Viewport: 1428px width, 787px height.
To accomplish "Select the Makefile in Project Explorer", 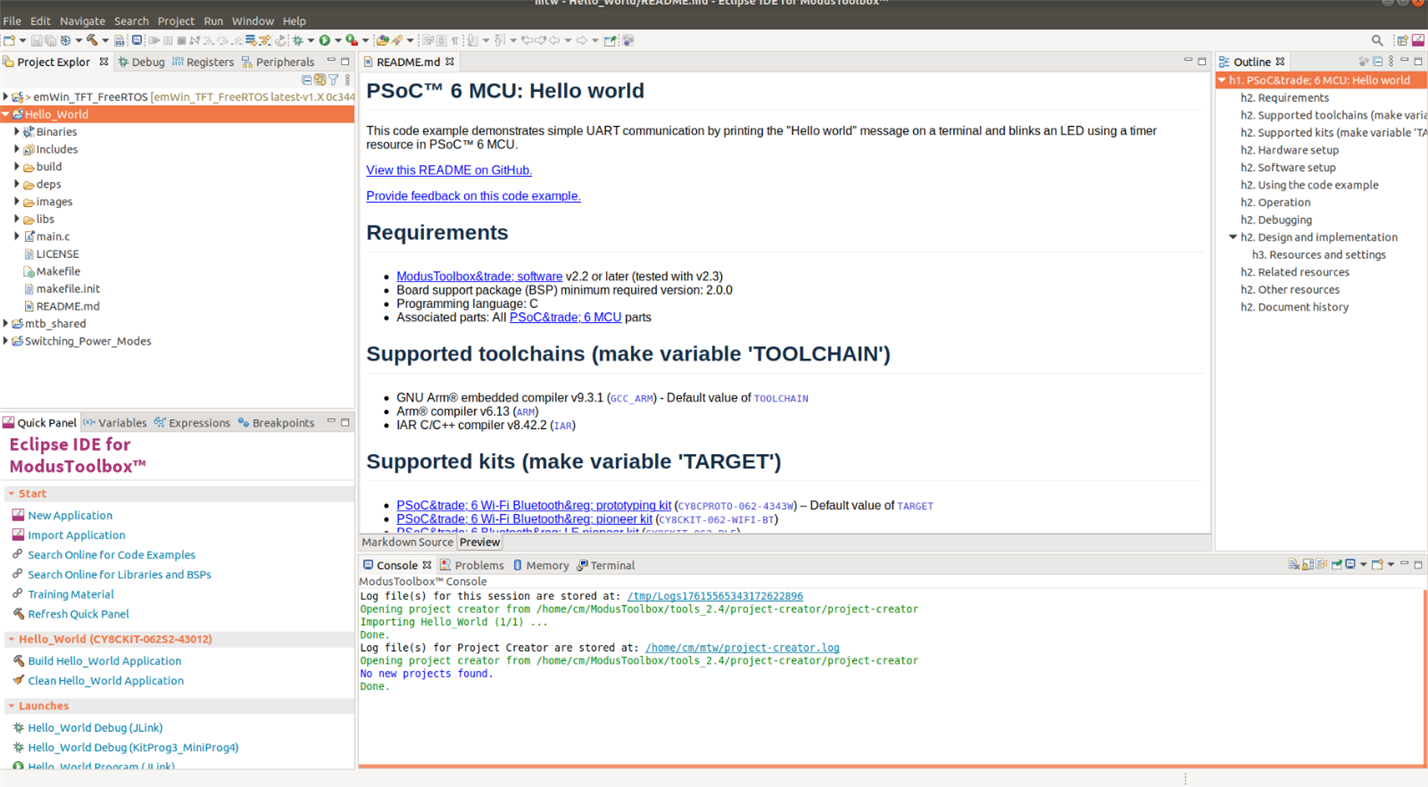I will point(58,271).
